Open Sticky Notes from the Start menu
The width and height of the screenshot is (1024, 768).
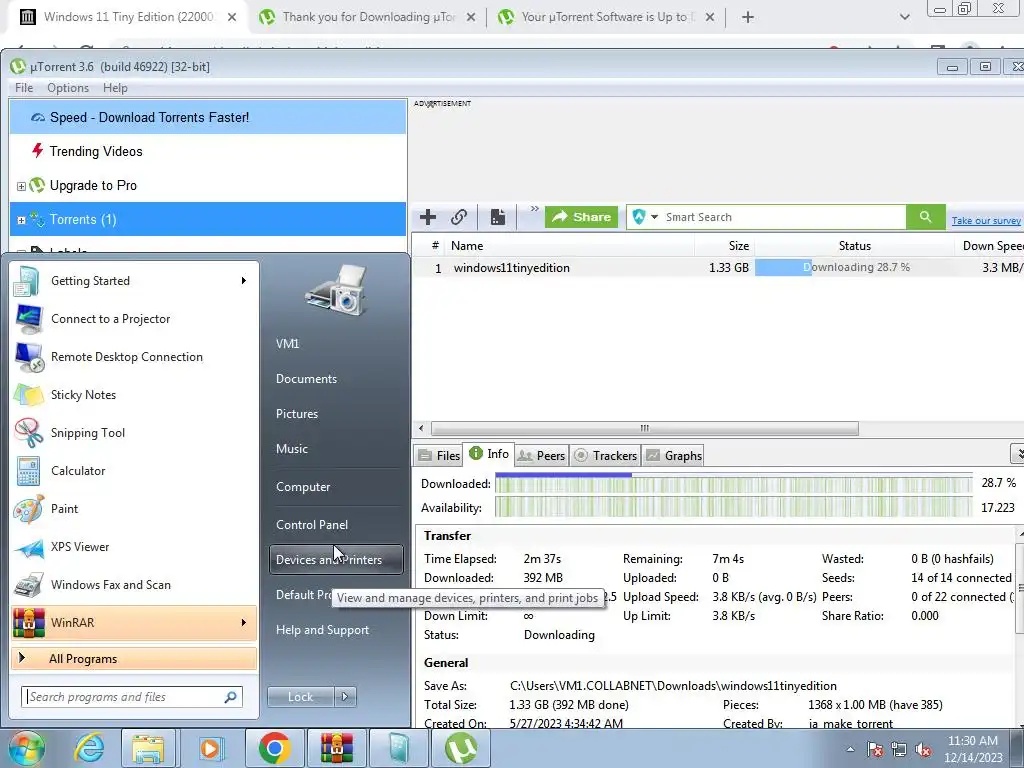(134, 394)
